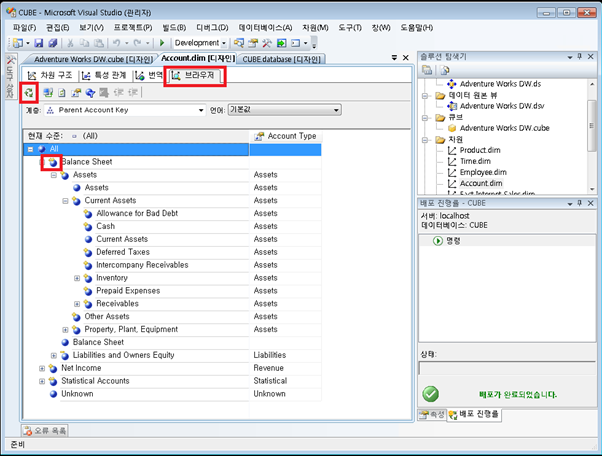
Task: Collapse the Assets parent node
Action: tap(54, 175)
